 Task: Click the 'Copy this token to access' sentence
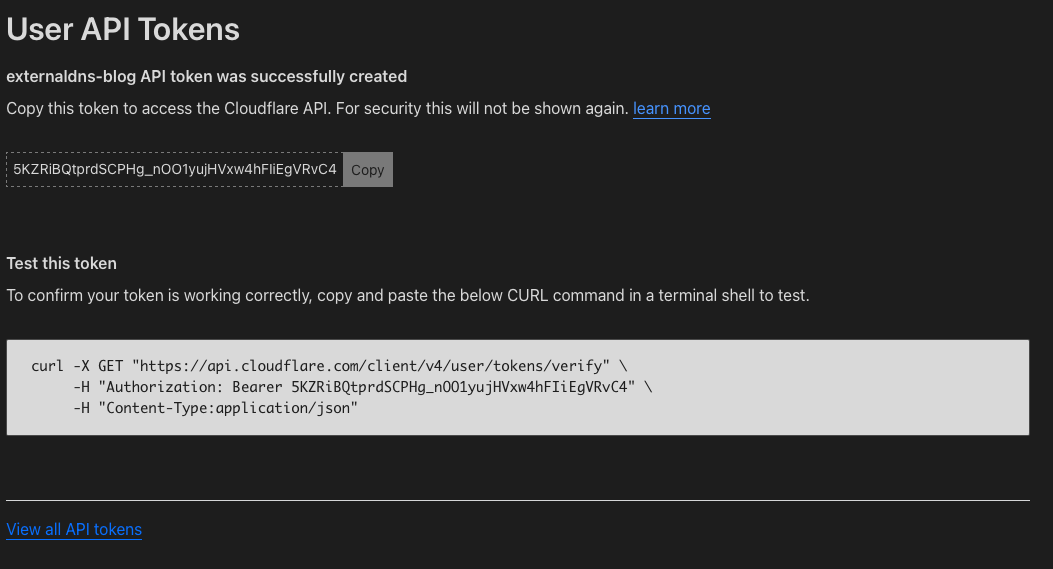click(317, 109)
